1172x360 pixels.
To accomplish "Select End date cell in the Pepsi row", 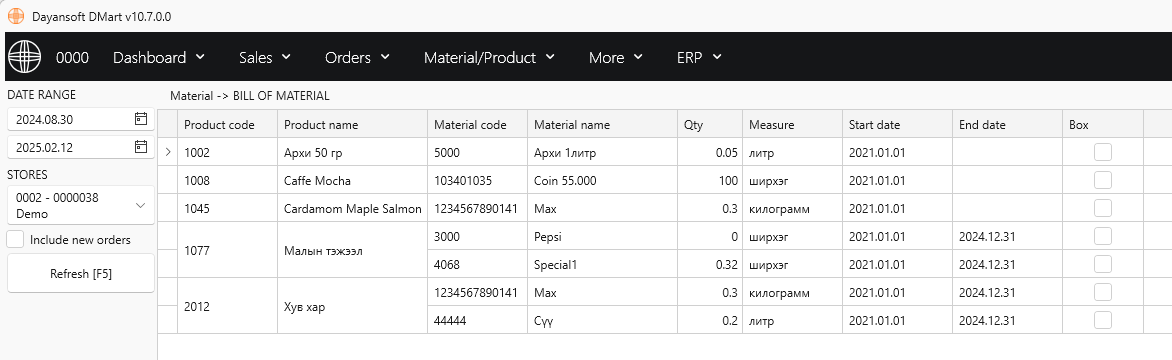I will 1008,236.
